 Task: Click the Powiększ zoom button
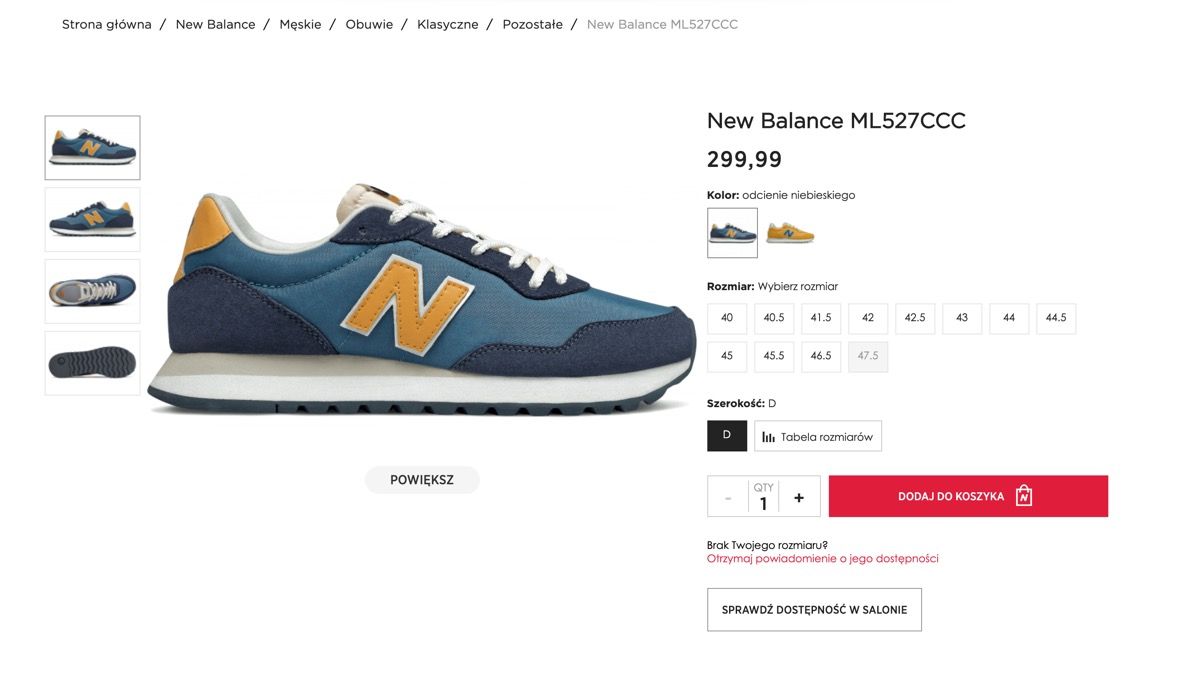click(x=422, y=480)
